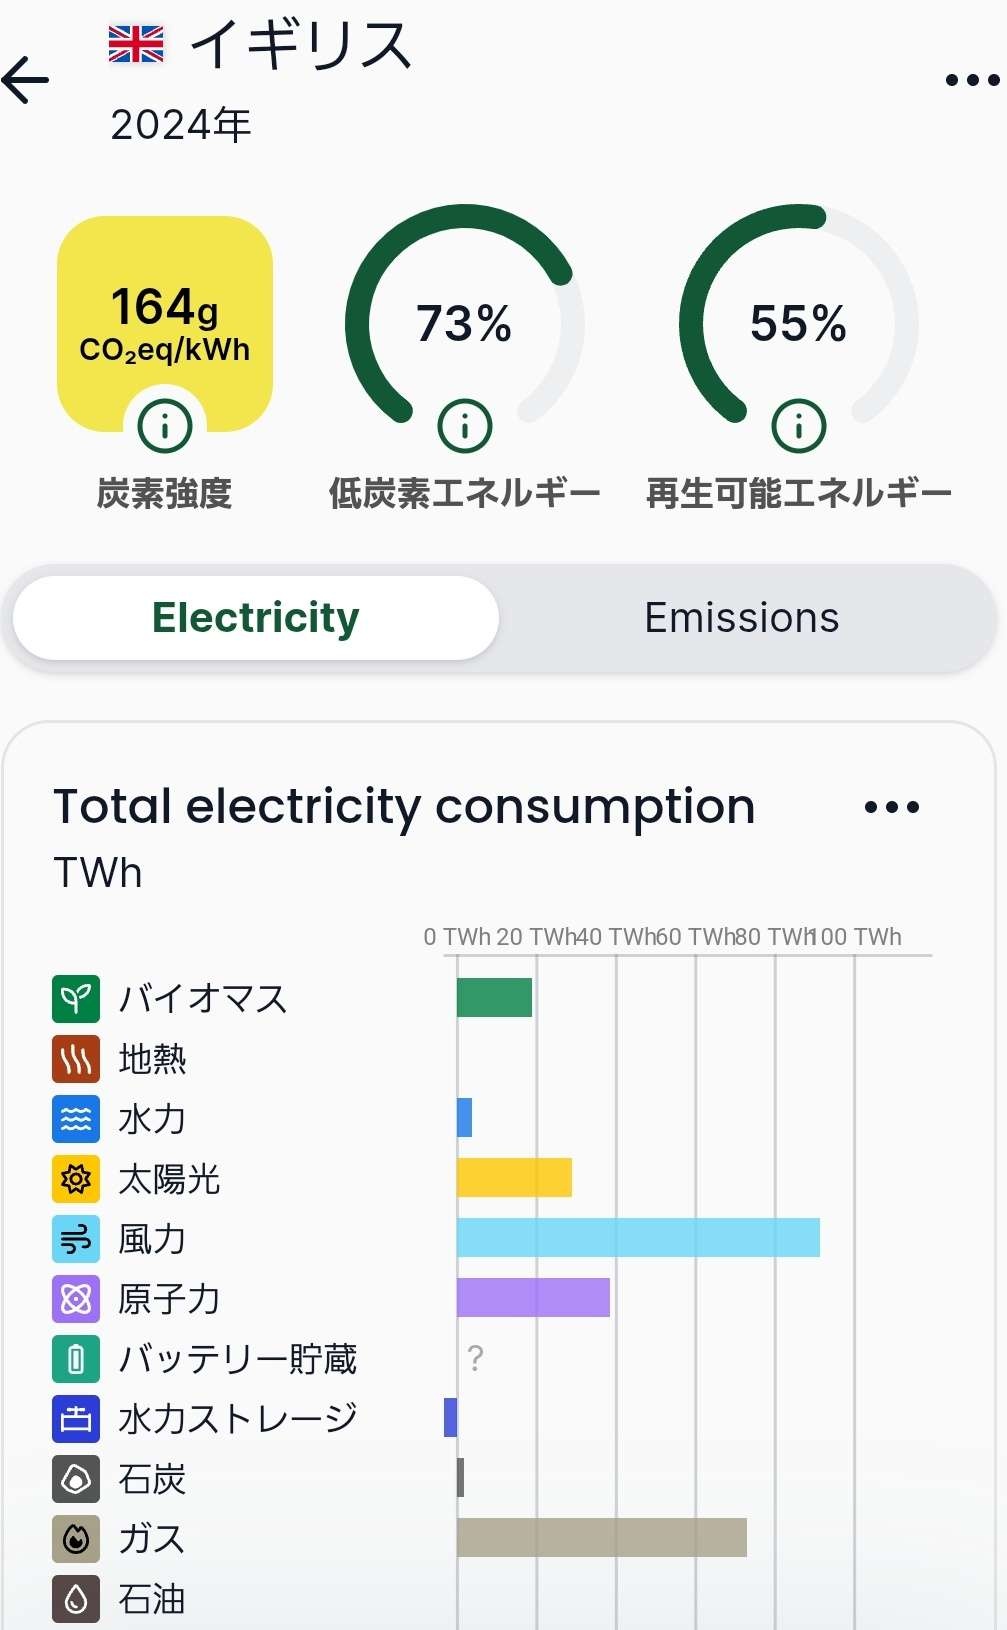Switch to the Electricity tab
Image resolution: width=1007 pixels, height=1630 pixels.
[x=256, y=618]
